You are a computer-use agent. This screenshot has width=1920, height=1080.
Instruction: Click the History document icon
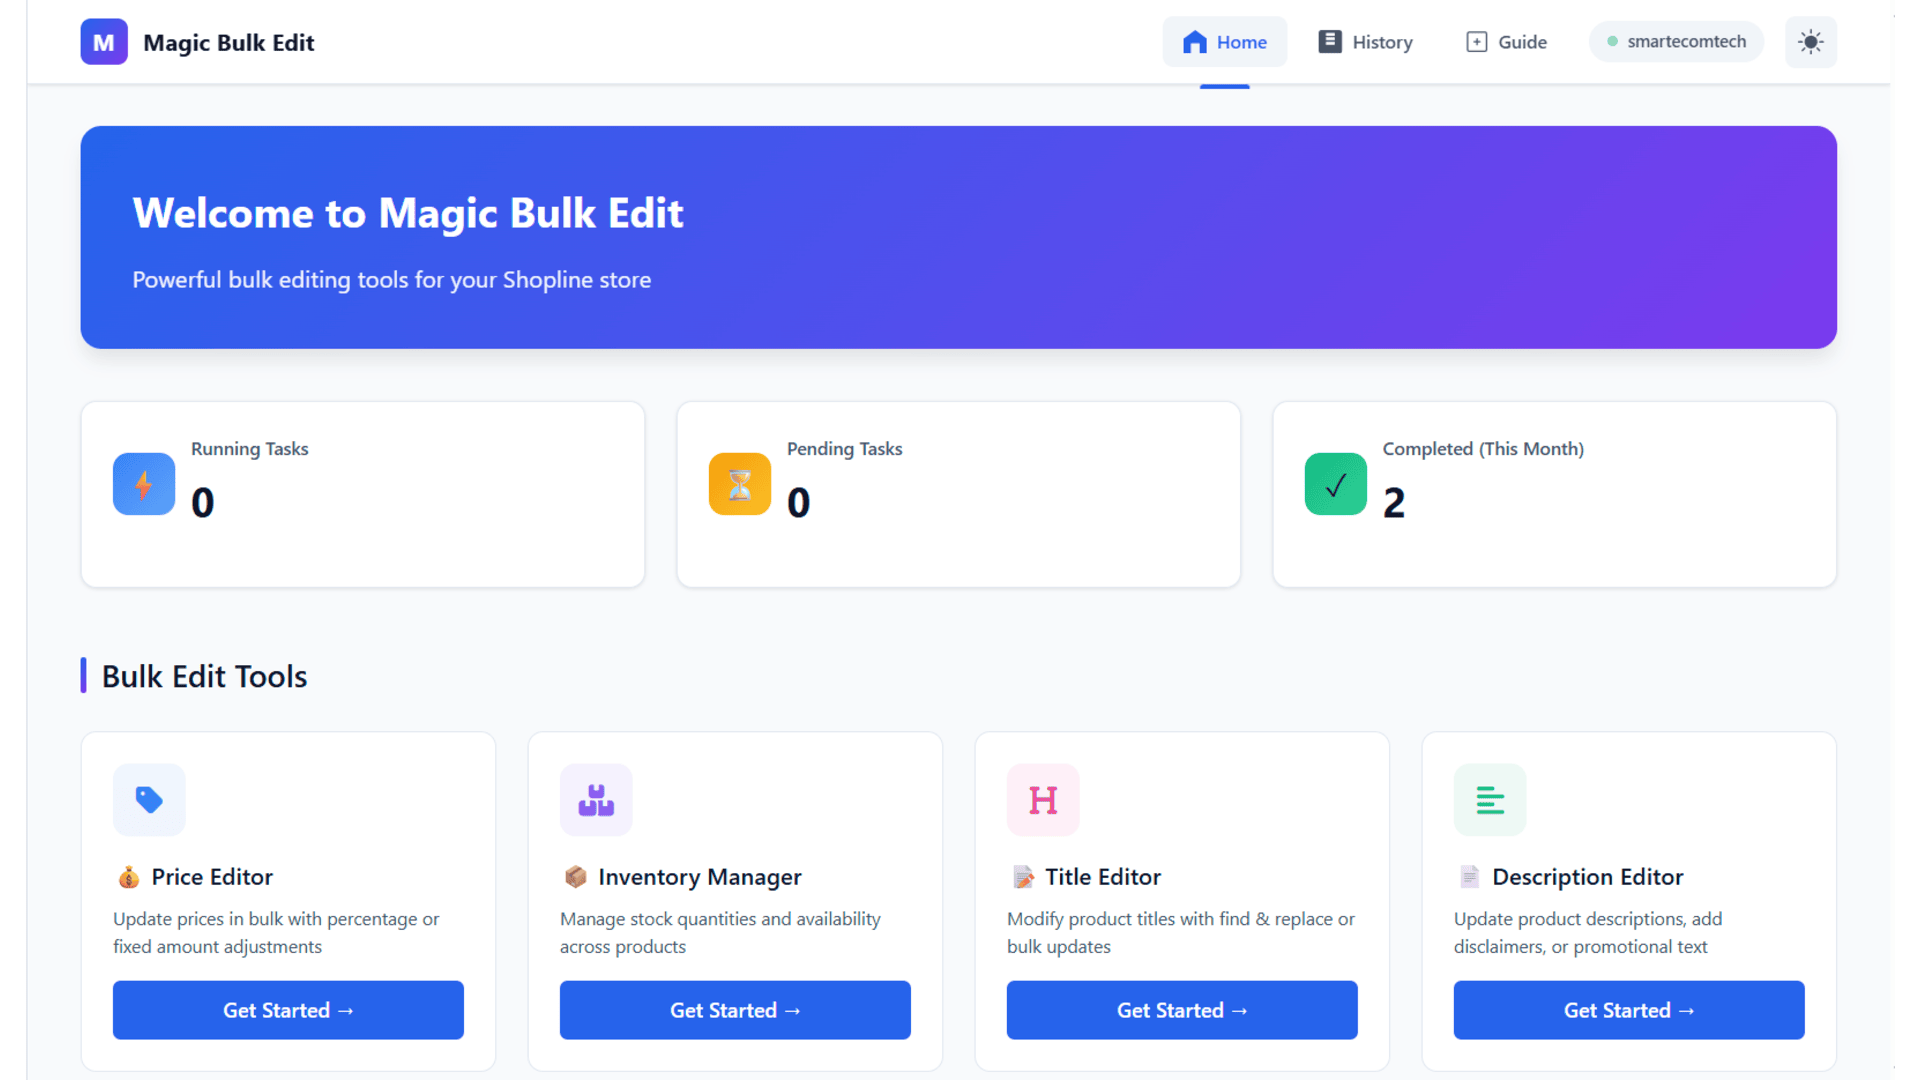point(1330,41)
